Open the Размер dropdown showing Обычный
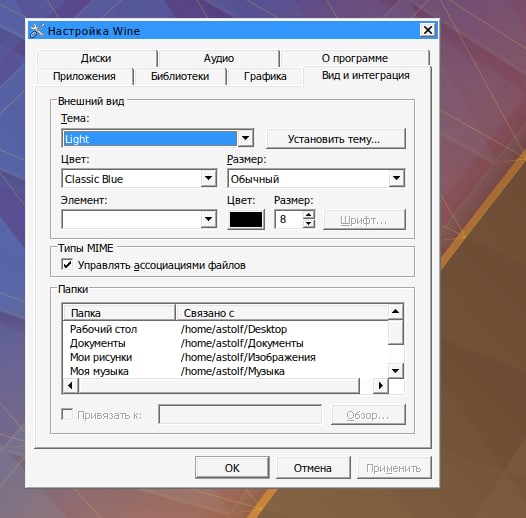 (316, 178)
